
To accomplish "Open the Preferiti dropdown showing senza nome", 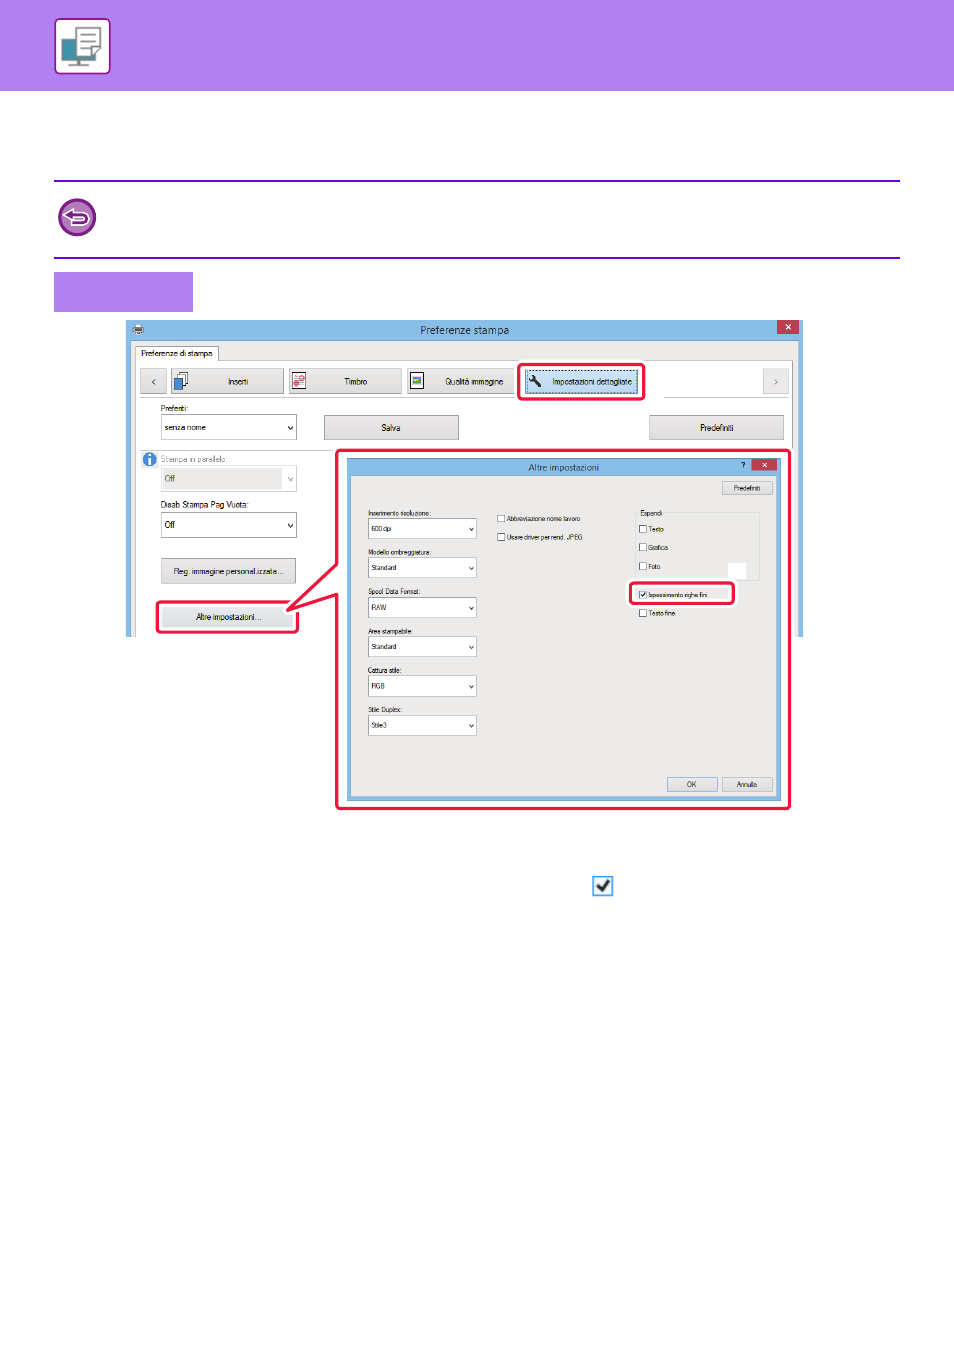I will pyautogui.click(x=229, y=427).
